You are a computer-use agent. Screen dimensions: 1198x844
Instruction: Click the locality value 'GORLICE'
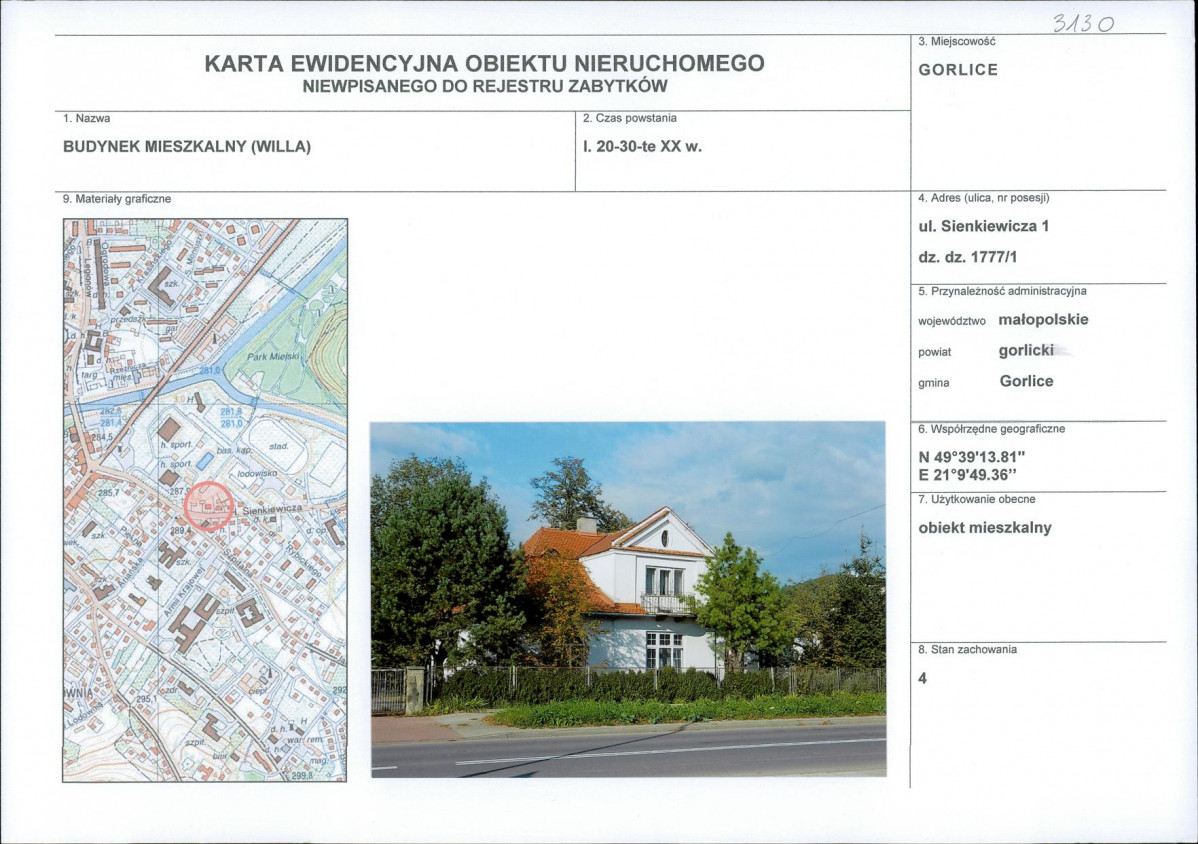click(958, 70)
